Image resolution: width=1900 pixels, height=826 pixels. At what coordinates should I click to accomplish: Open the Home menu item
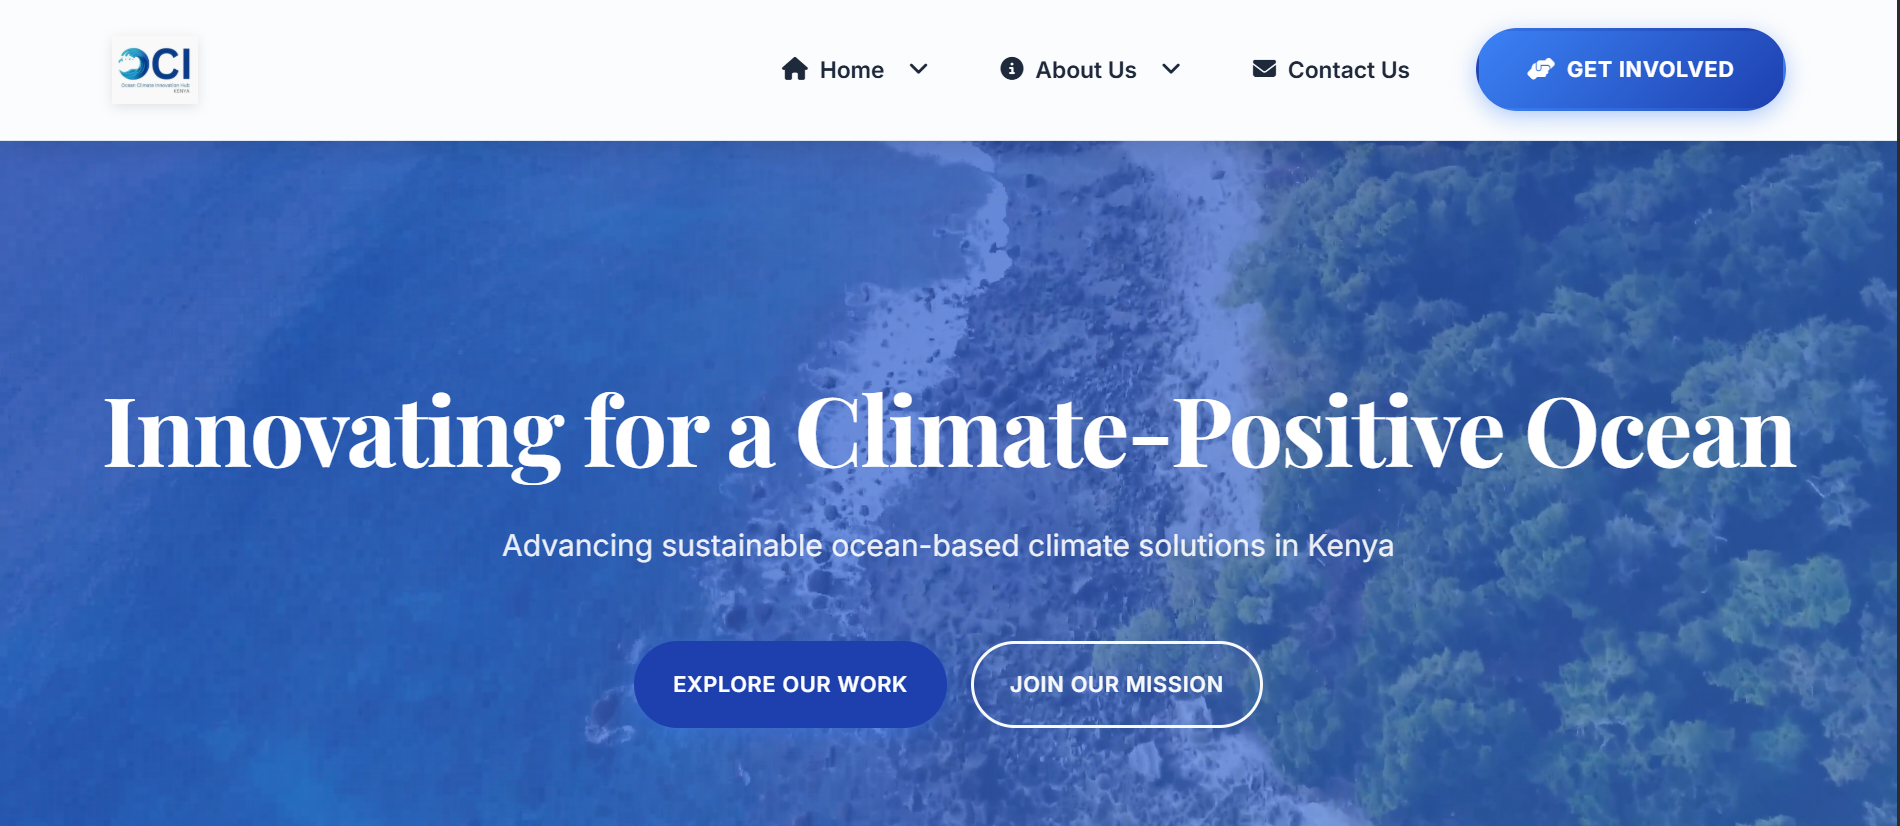[x=852, y=69]
